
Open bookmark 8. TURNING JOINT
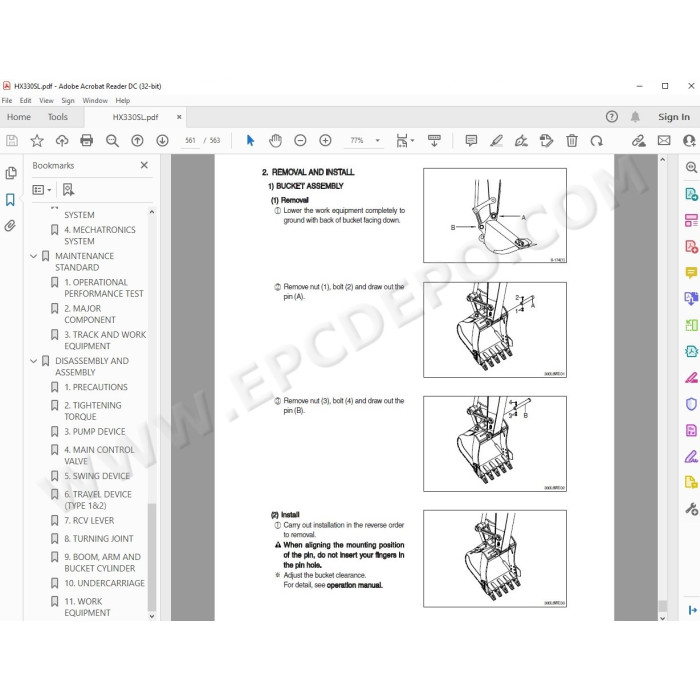pyautogui.click(x=99, y=539)
